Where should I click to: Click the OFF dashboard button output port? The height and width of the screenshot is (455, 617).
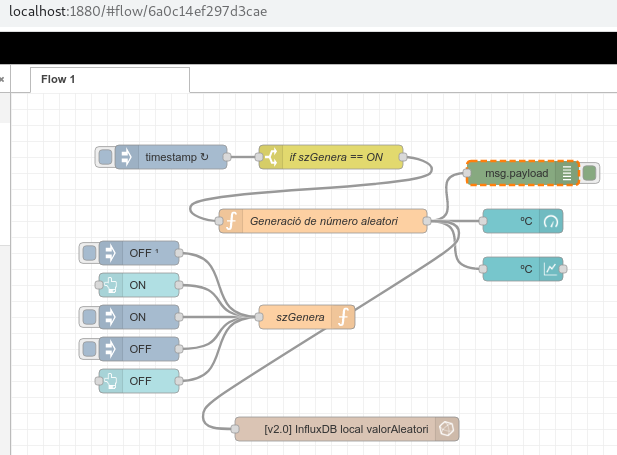179,381
